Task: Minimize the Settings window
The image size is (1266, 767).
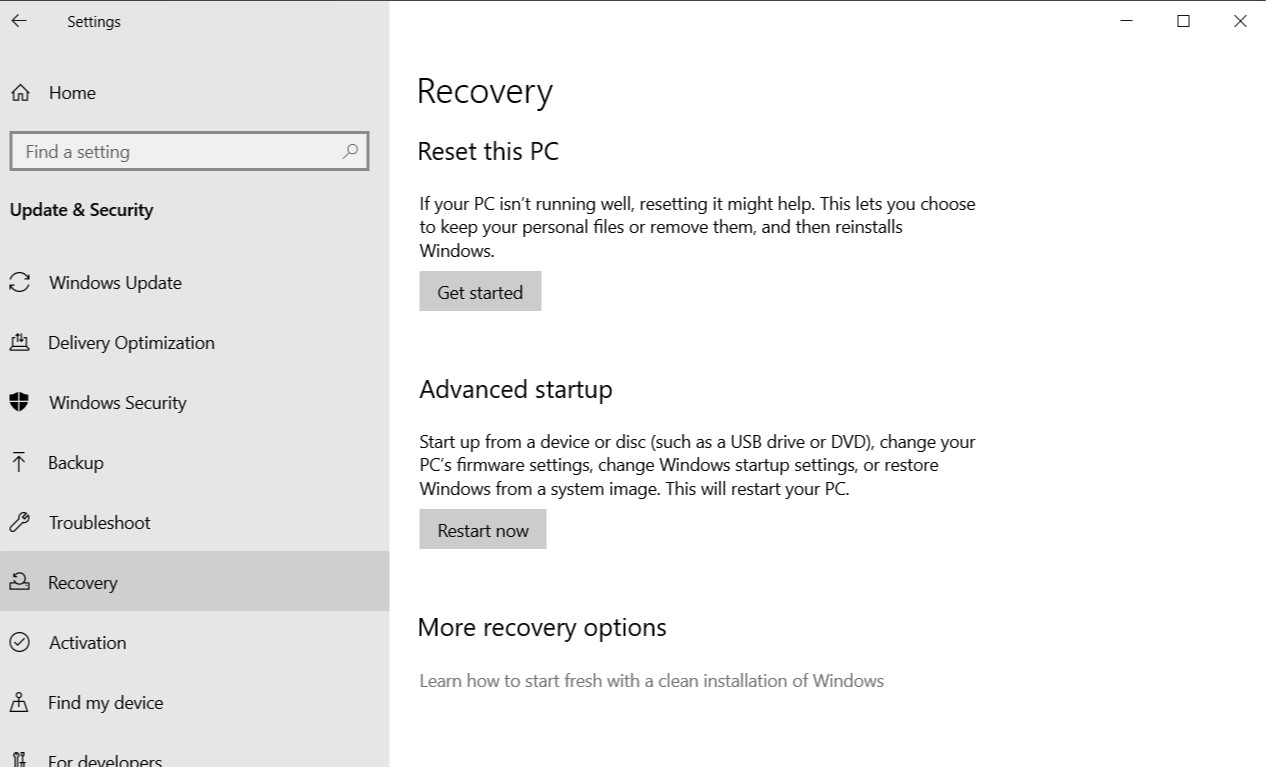Action: [x=1126, y=21]
